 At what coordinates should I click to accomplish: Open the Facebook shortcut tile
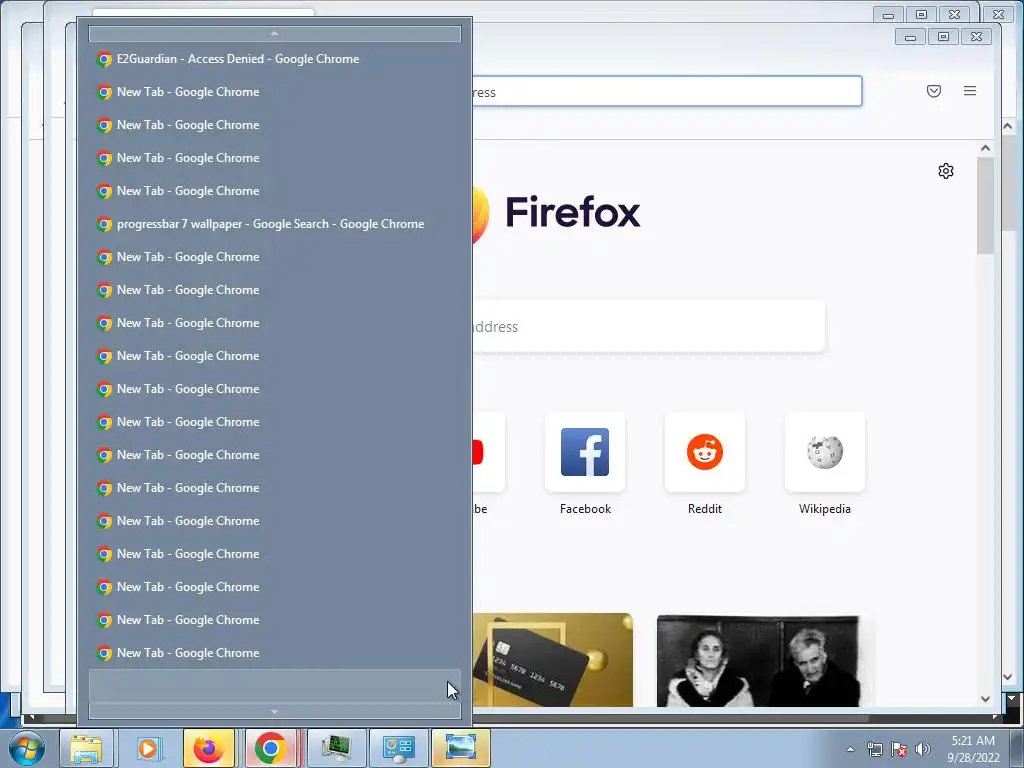pyautogui.click(x=585, y=452)
